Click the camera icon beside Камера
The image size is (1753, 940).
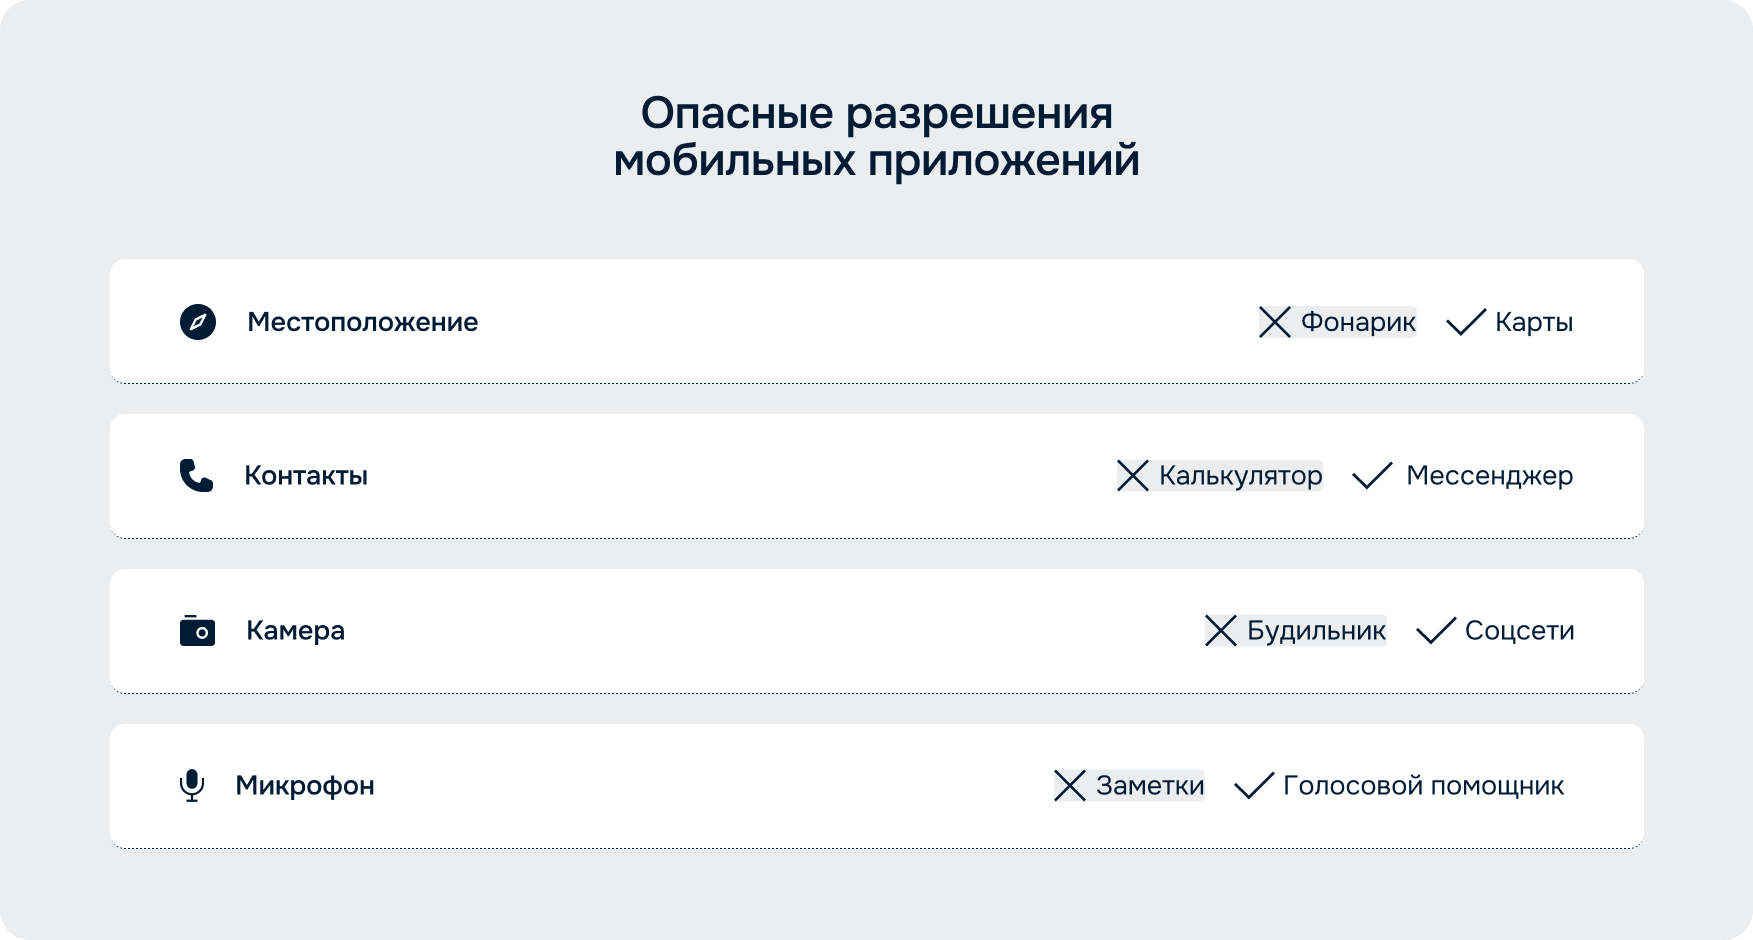(197, 631)
